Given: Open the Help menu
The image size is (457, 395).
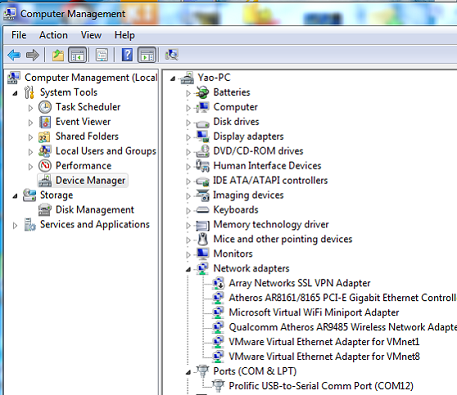Looking at the screenshot, I should pyautogui.click(x=124, y=35).
